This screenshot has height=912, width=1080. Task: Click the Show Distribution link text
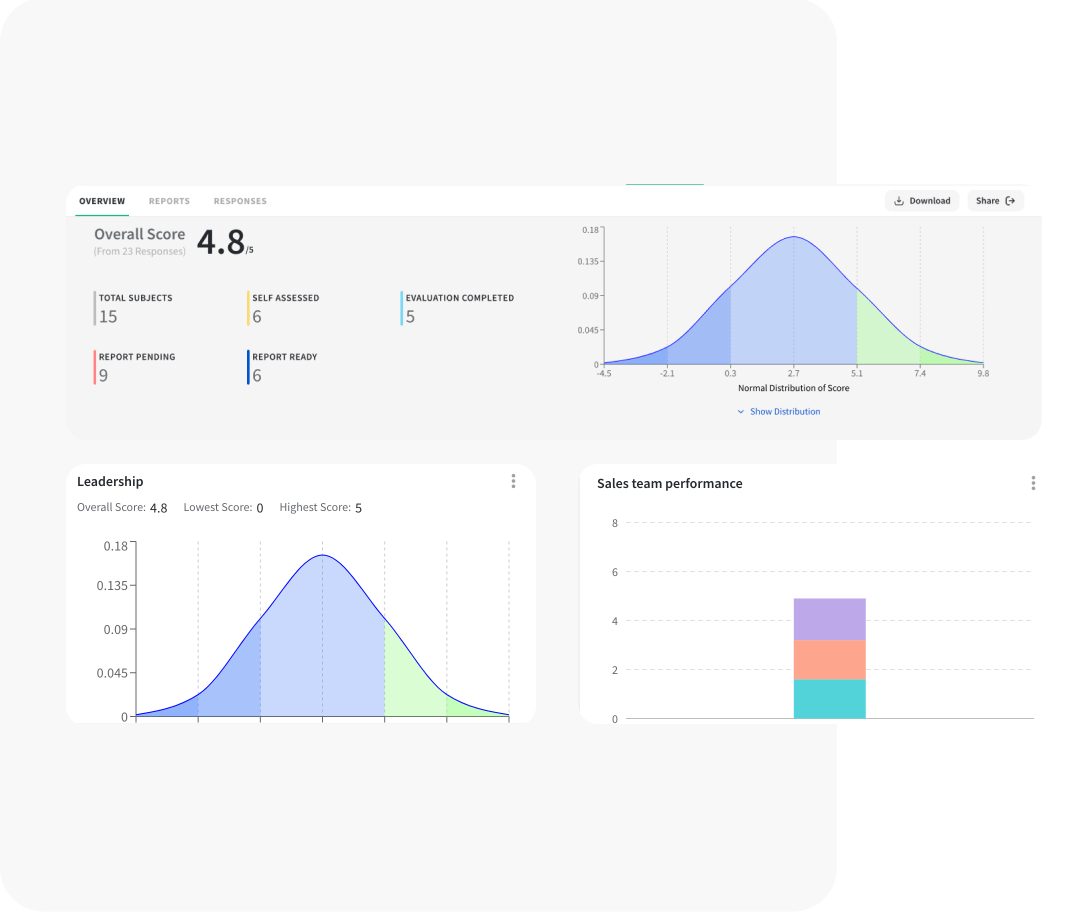pos(785,412)
